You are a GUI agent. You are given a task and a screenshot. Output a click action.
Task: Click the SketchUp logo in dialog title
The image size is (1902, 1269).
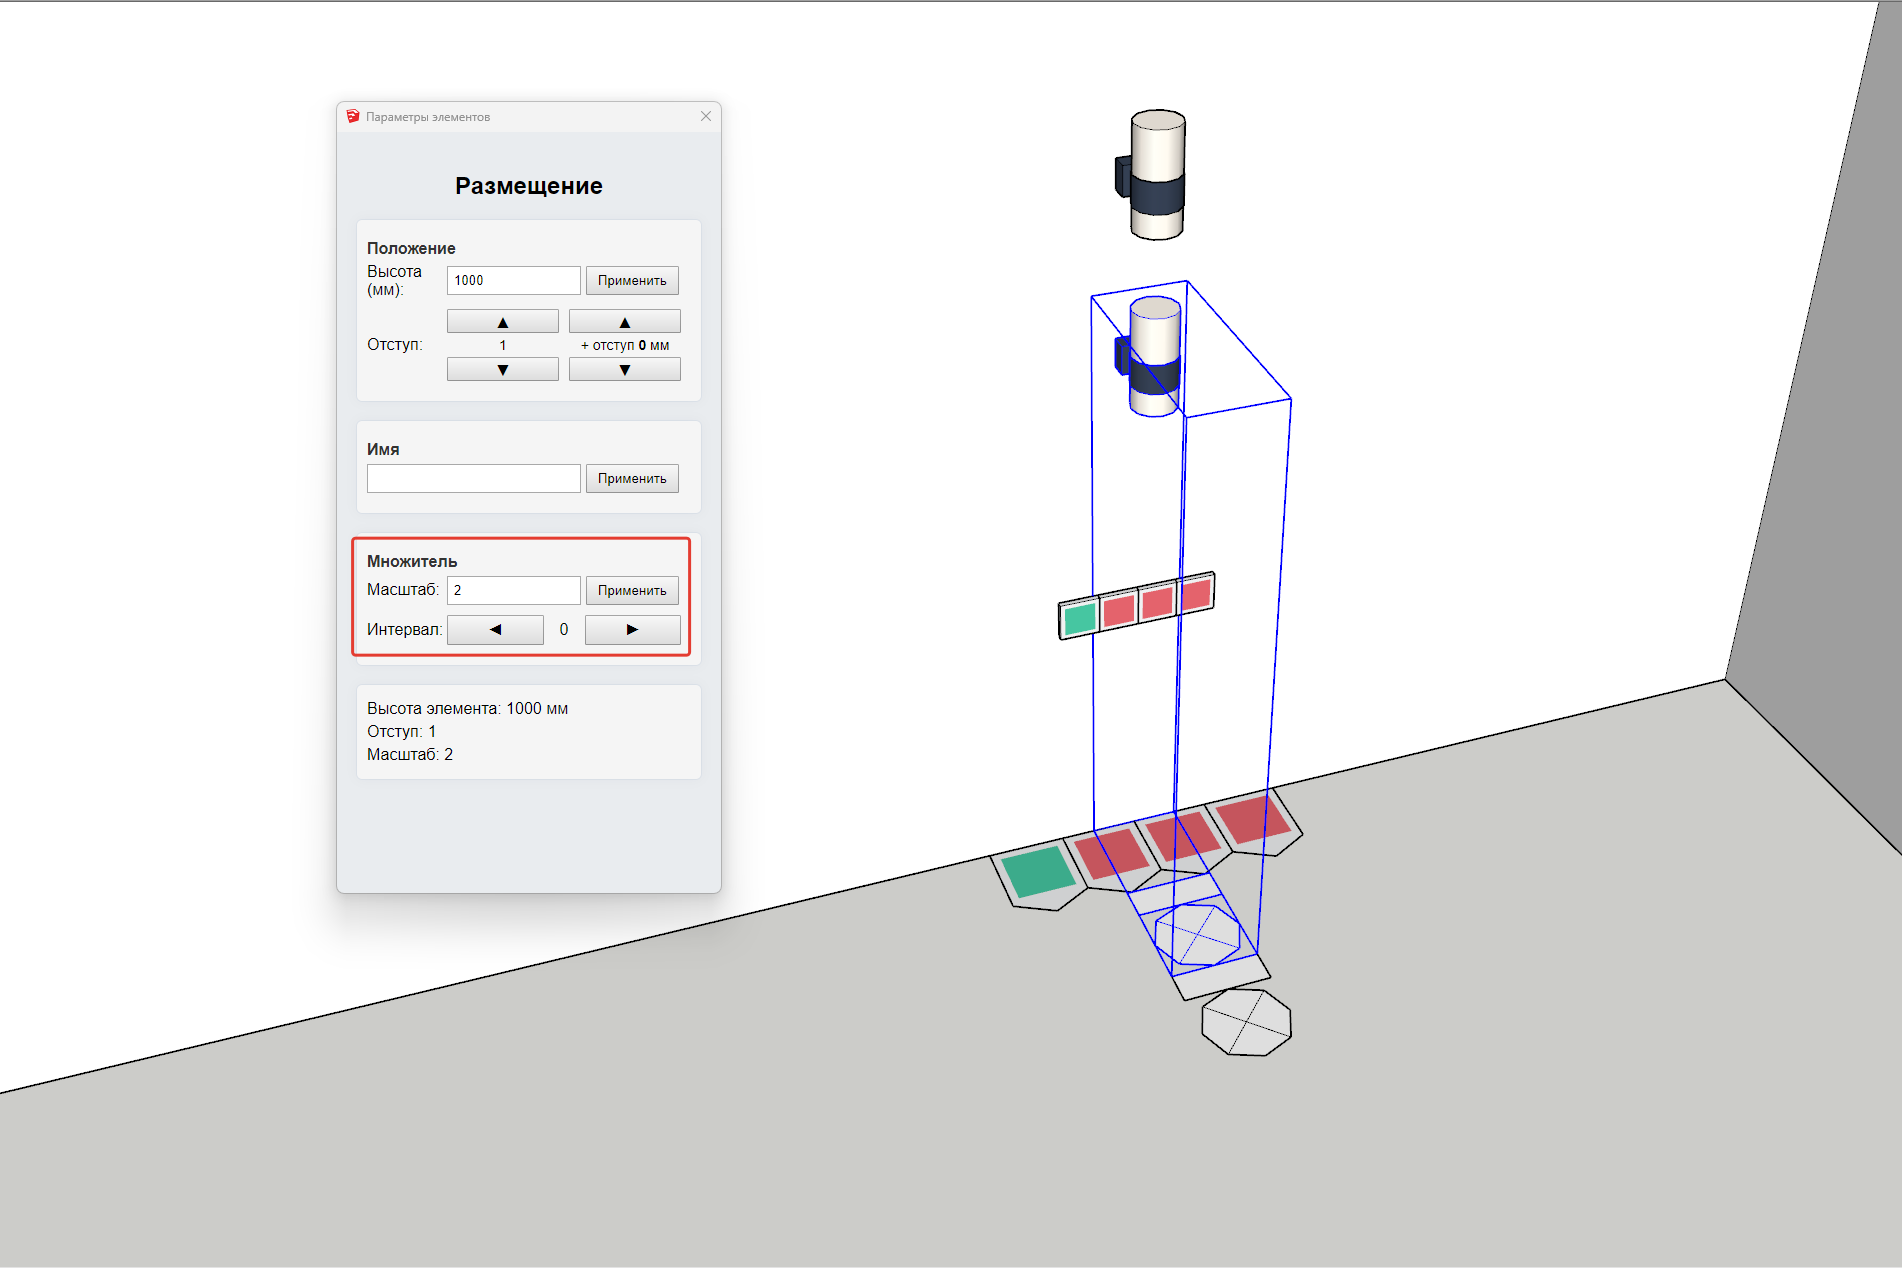[x=353, y=117]
